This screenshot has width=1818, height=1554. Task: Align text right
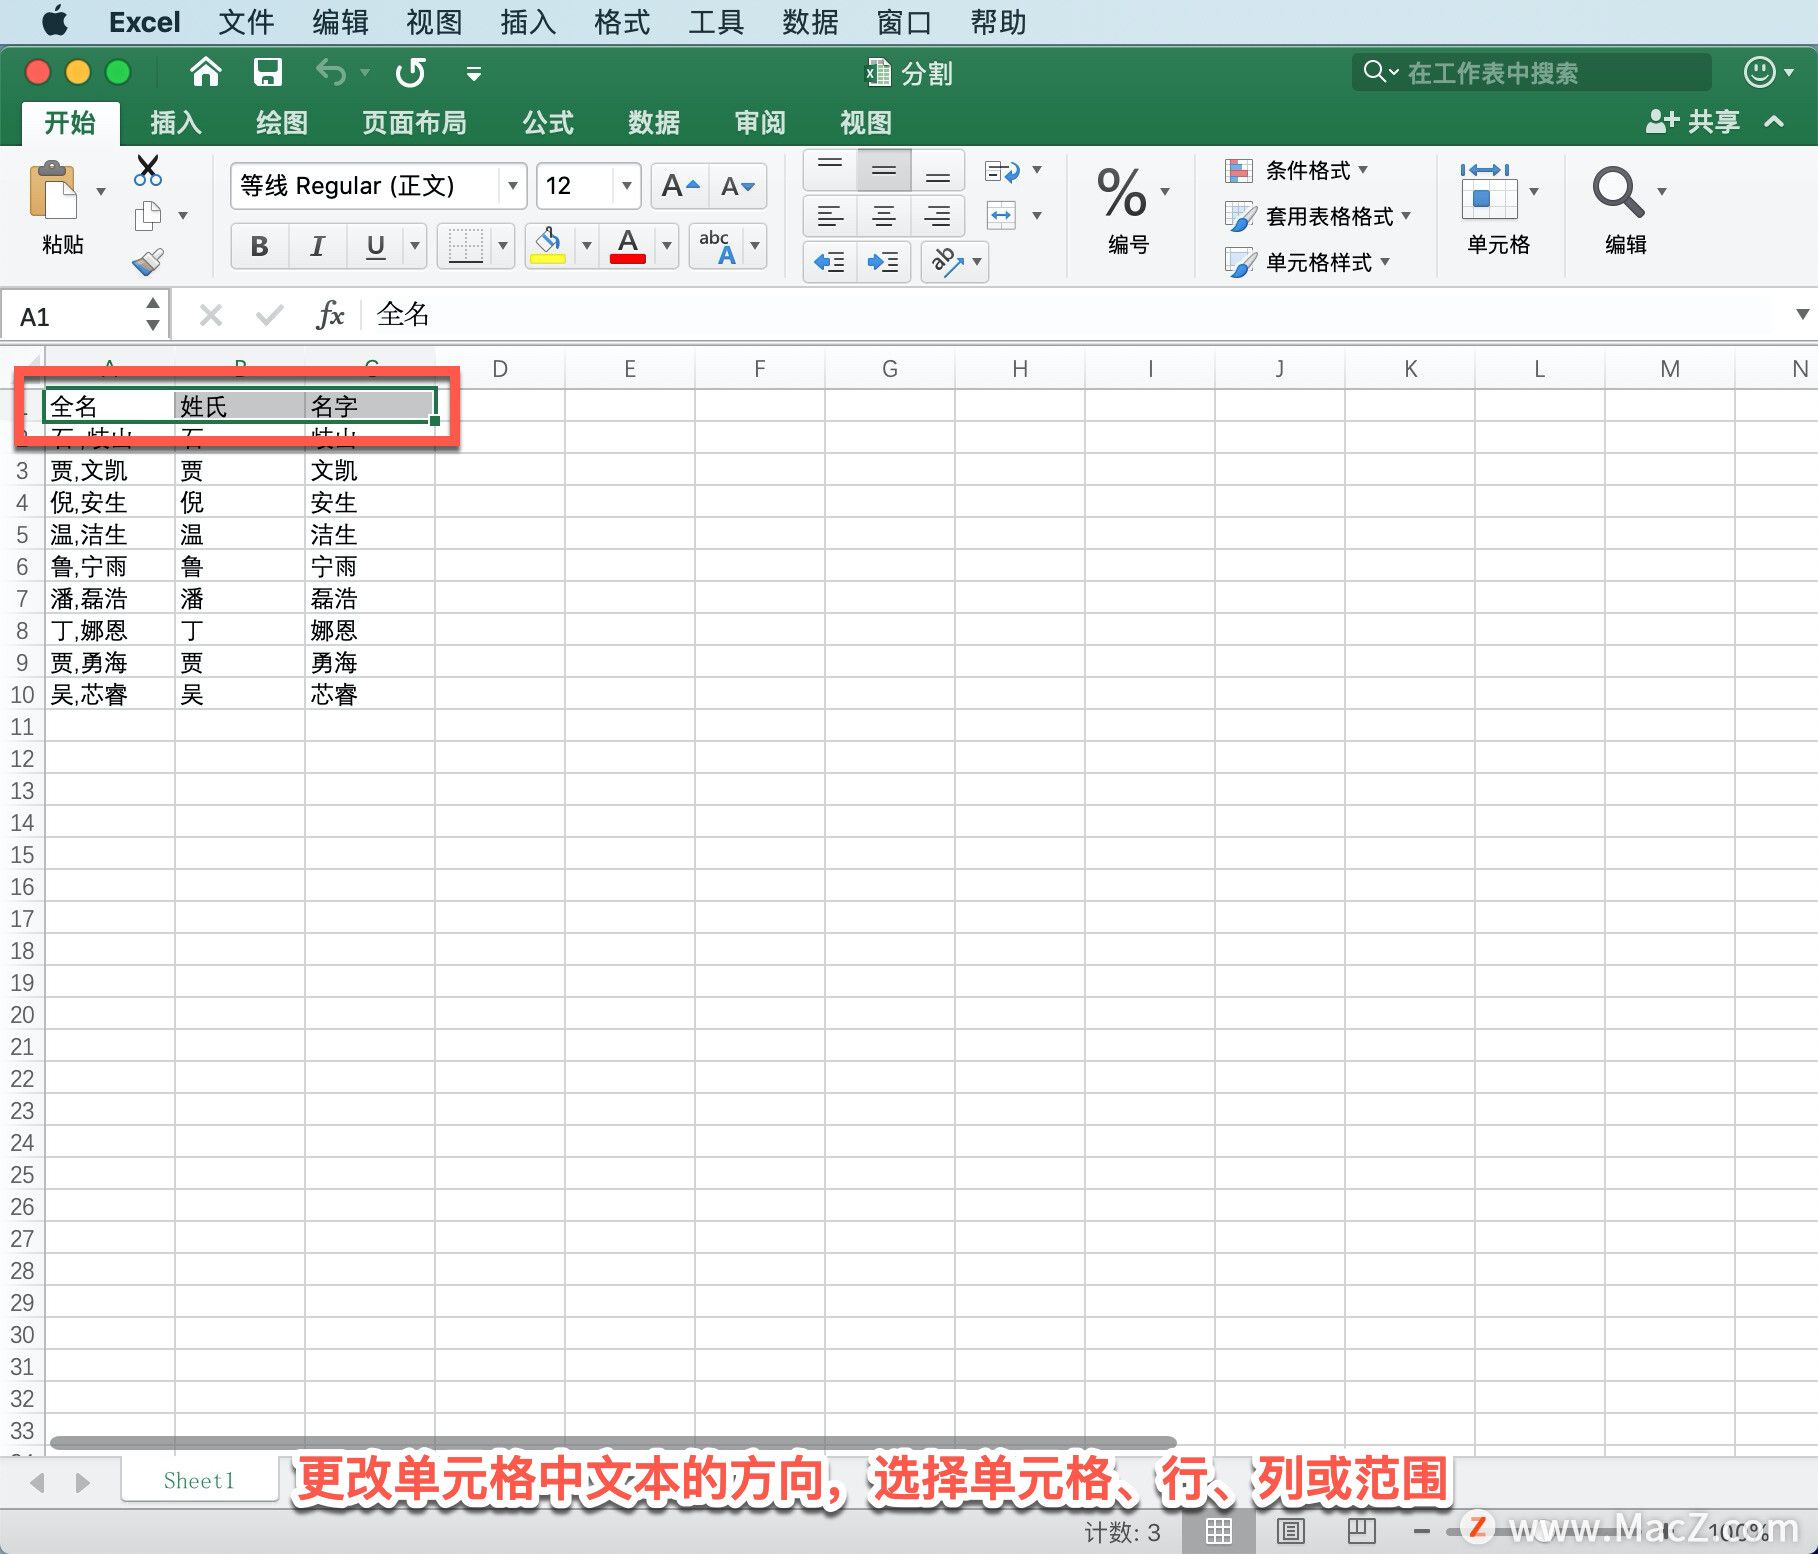pyautogui.click(x=937, y=215)
